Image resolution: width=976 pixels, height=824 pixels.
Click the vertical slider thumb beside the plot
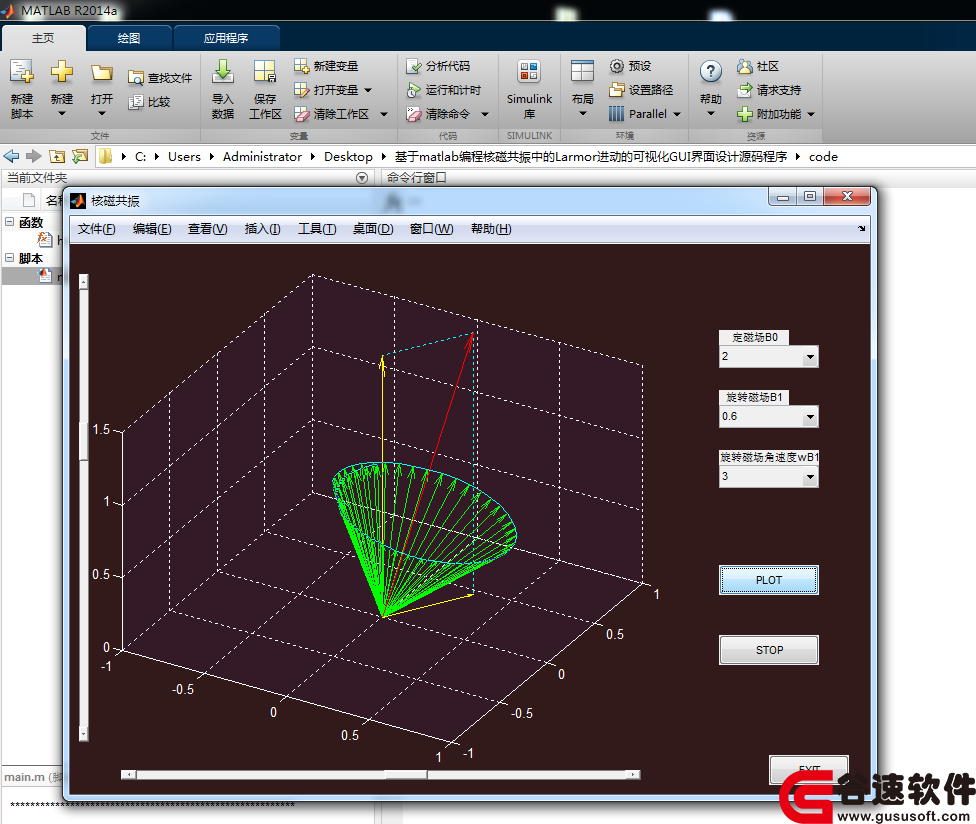83,441
